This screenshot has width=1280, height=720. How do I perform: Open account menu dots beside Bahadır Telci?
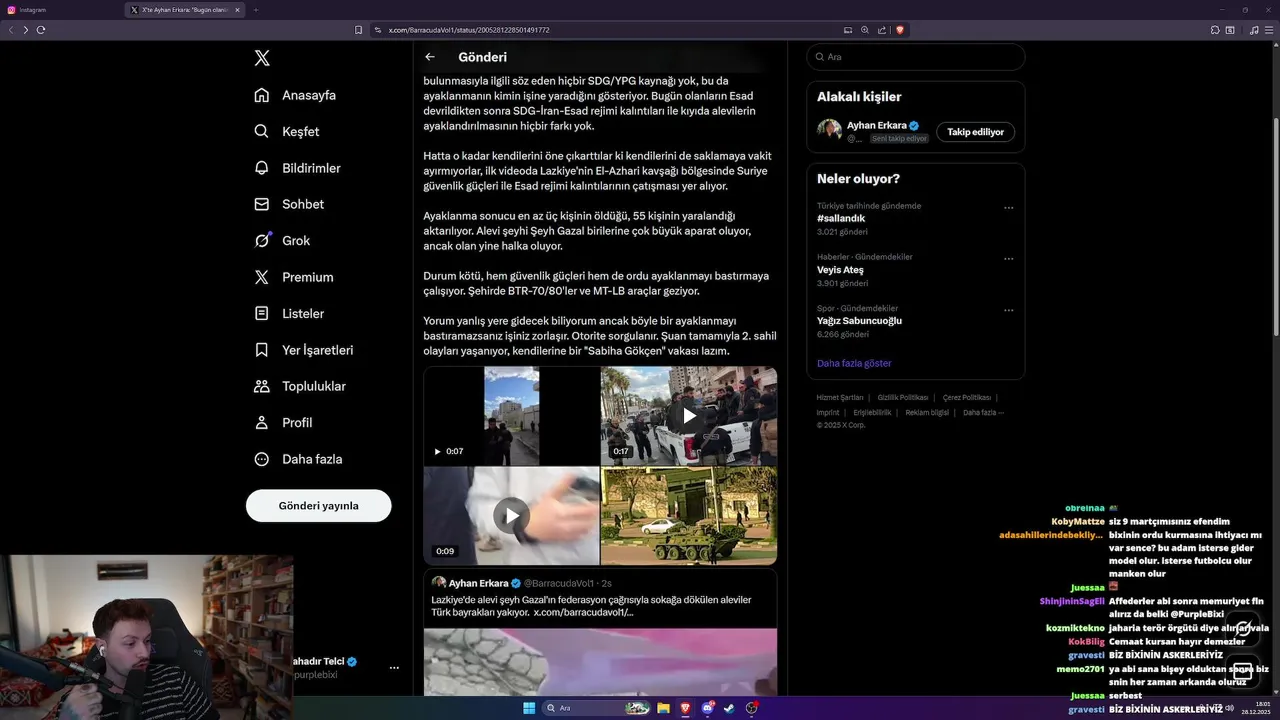[394, 668]
